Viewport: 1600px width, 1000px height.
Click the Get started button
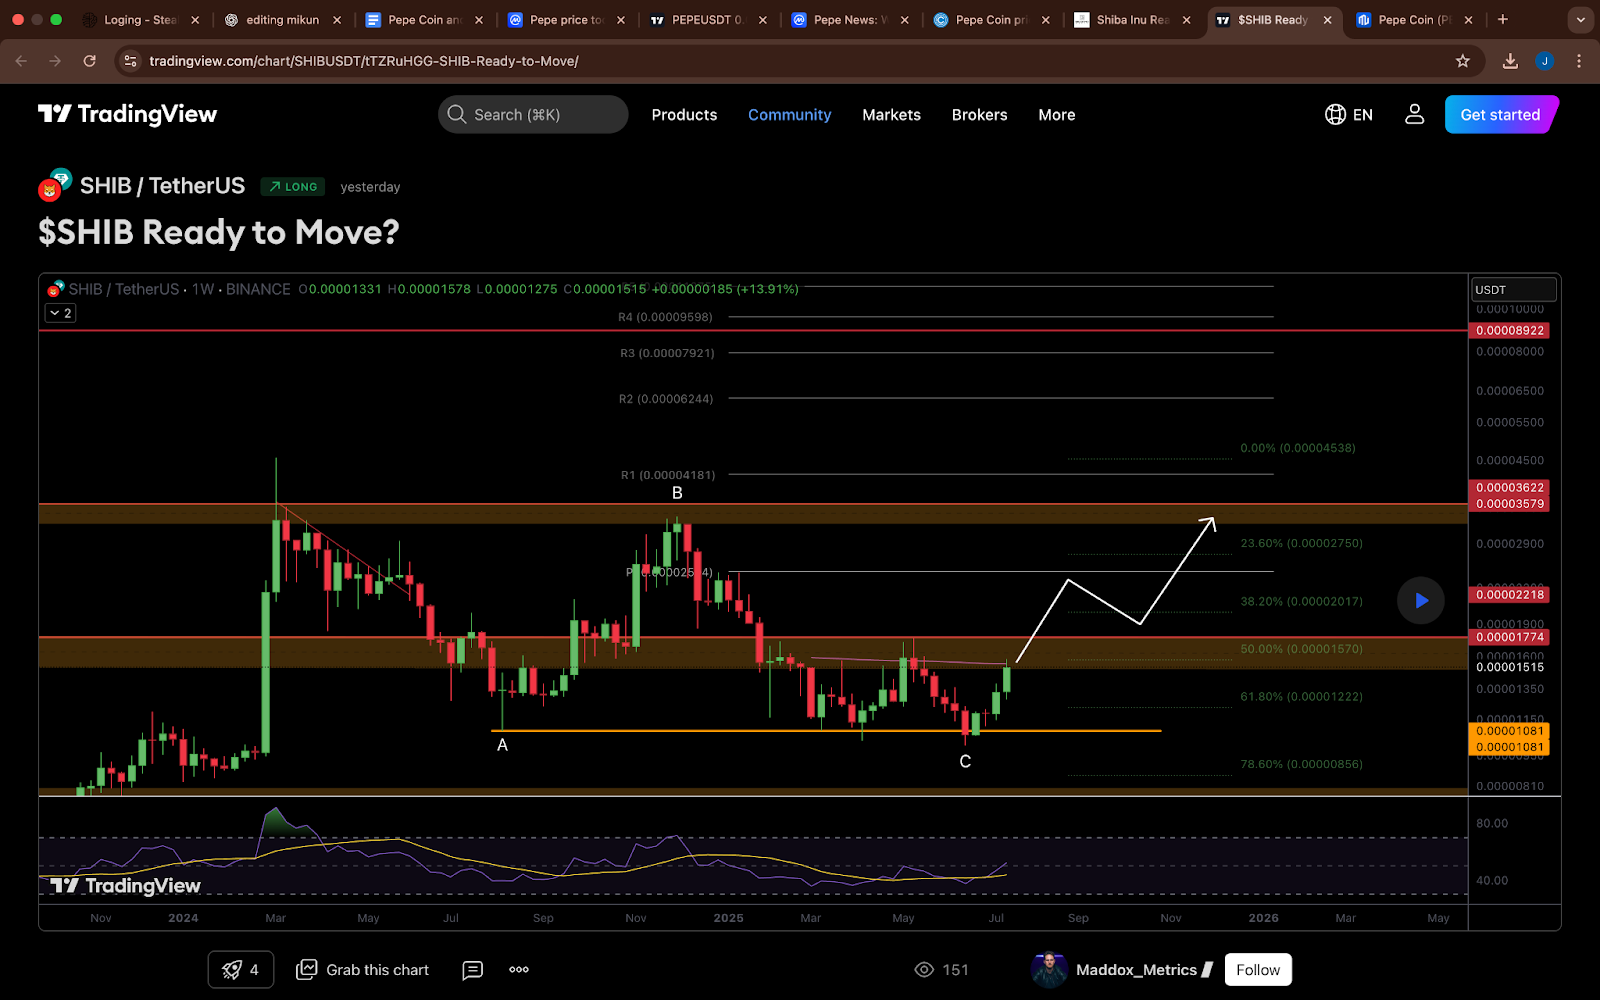[1500, 114]
